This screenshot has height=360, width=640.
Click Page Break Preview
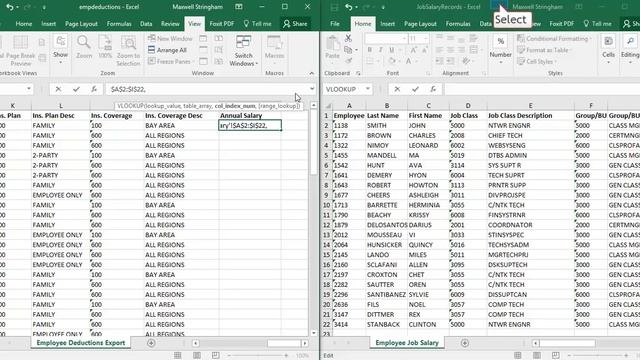pyautogui.click(x=20, y=51)
